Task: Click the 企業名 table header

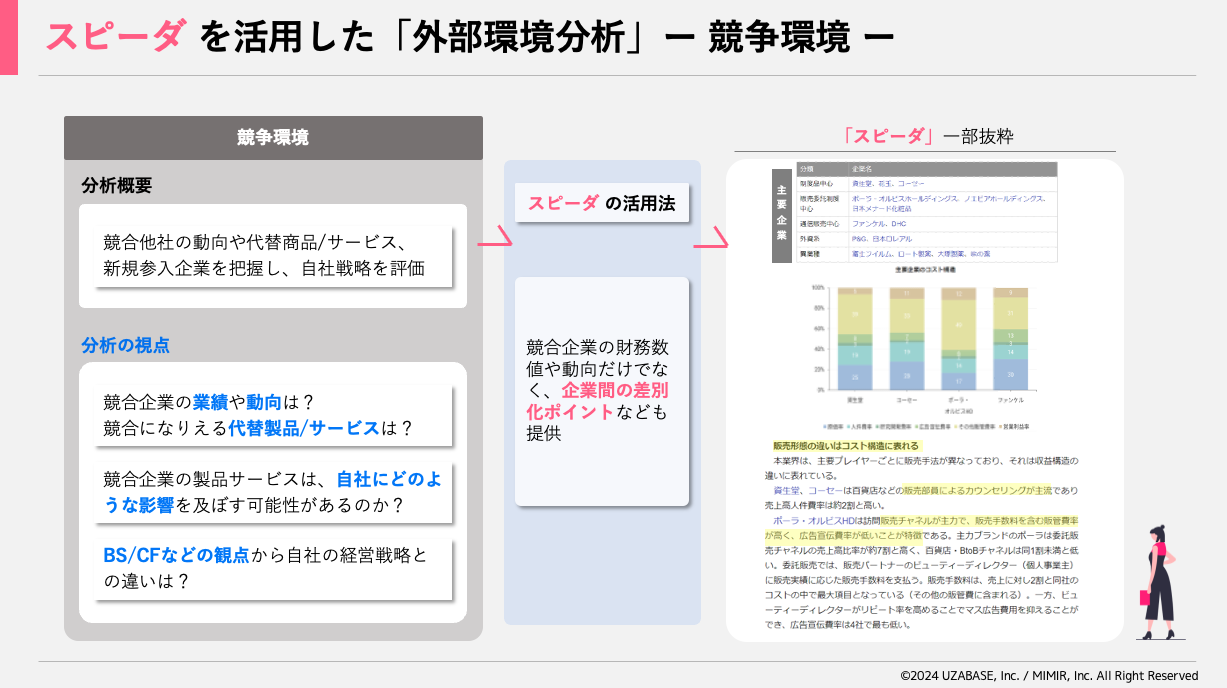Action: point(953,169)
